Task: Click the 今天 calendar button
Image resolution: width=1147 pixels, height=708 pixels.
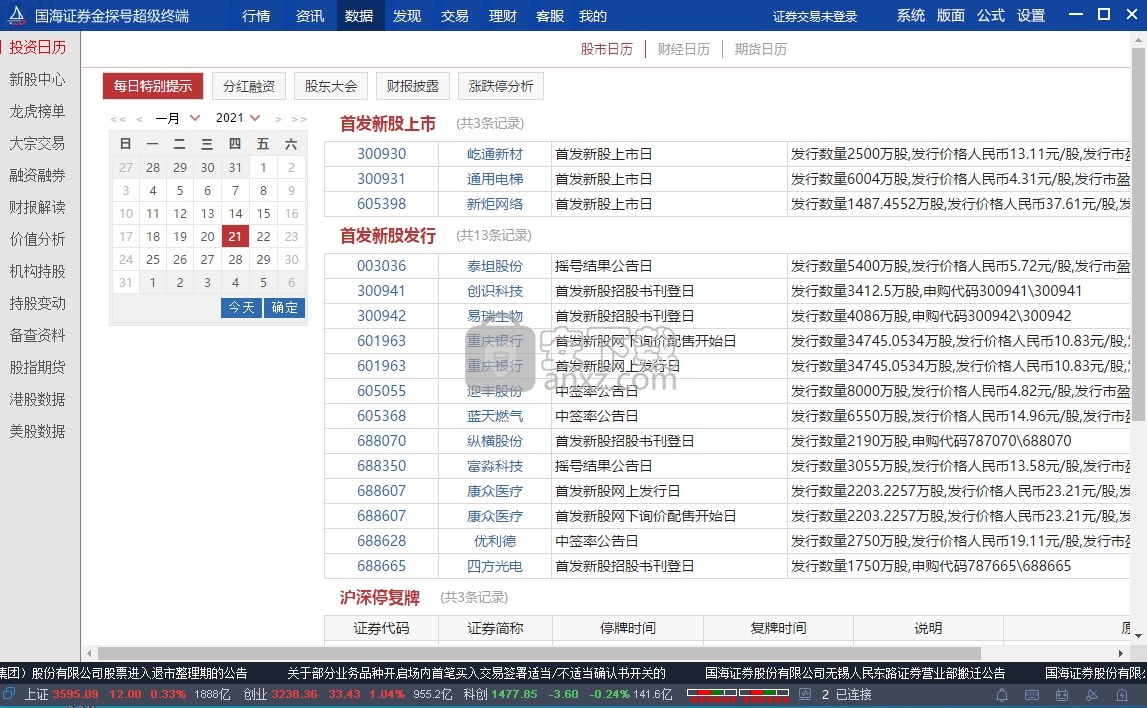Action: click(241, 307)
